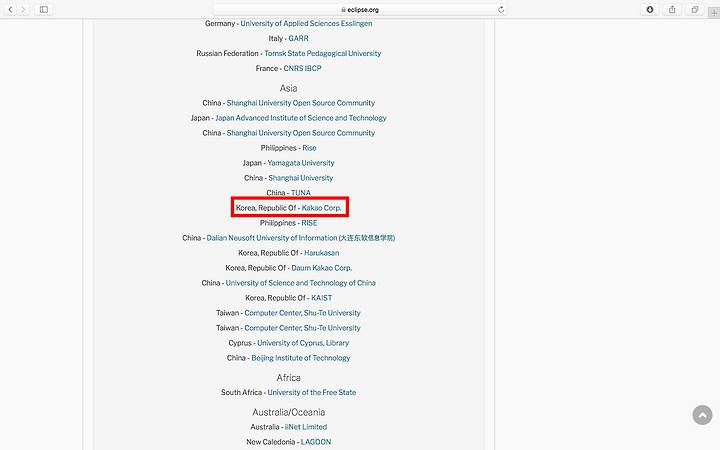720x450 pixels.
Task: Open the China Shanghai University link
Action: (x=301, y=178)
